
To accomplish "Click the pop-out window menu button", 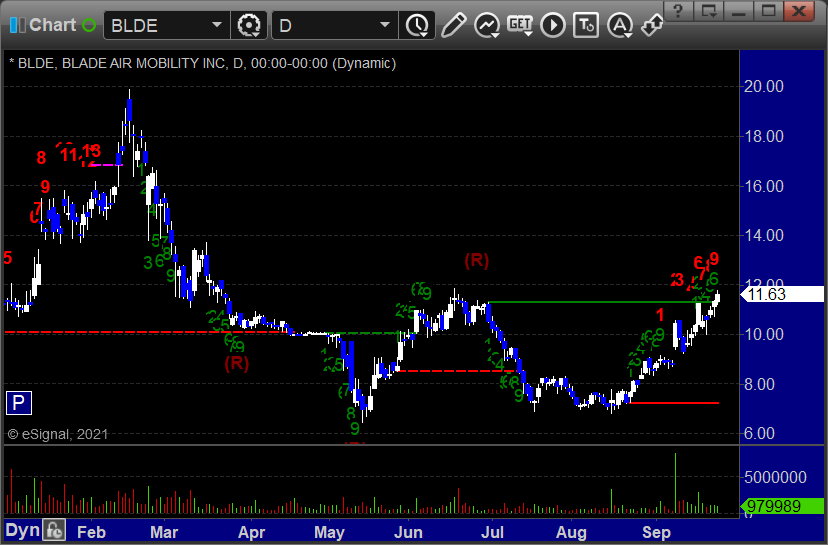I will [x=708, y=11].
